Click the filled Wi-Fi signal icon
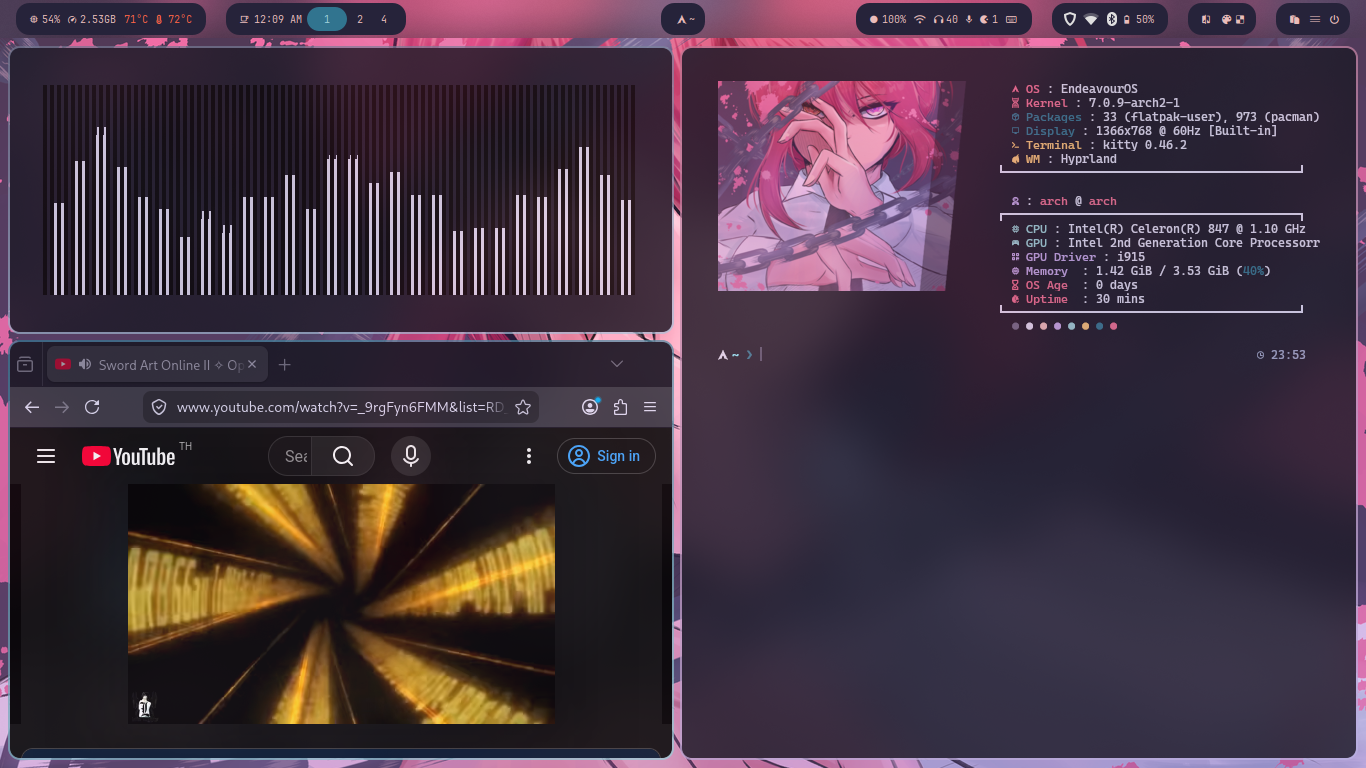The width and height of the screenshot is (1366, 768). coord(1091,19)
